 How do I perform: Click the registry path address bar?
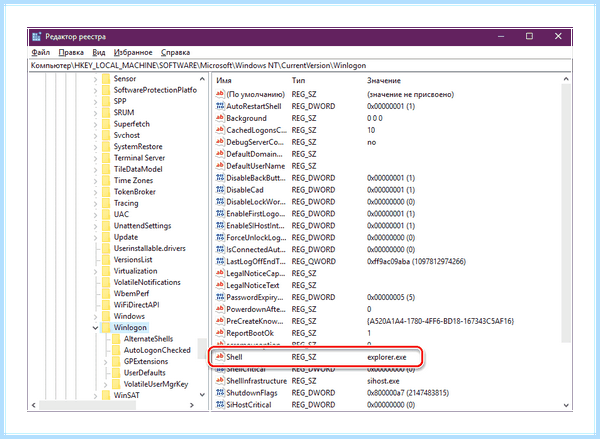click(x=300, y=65)
